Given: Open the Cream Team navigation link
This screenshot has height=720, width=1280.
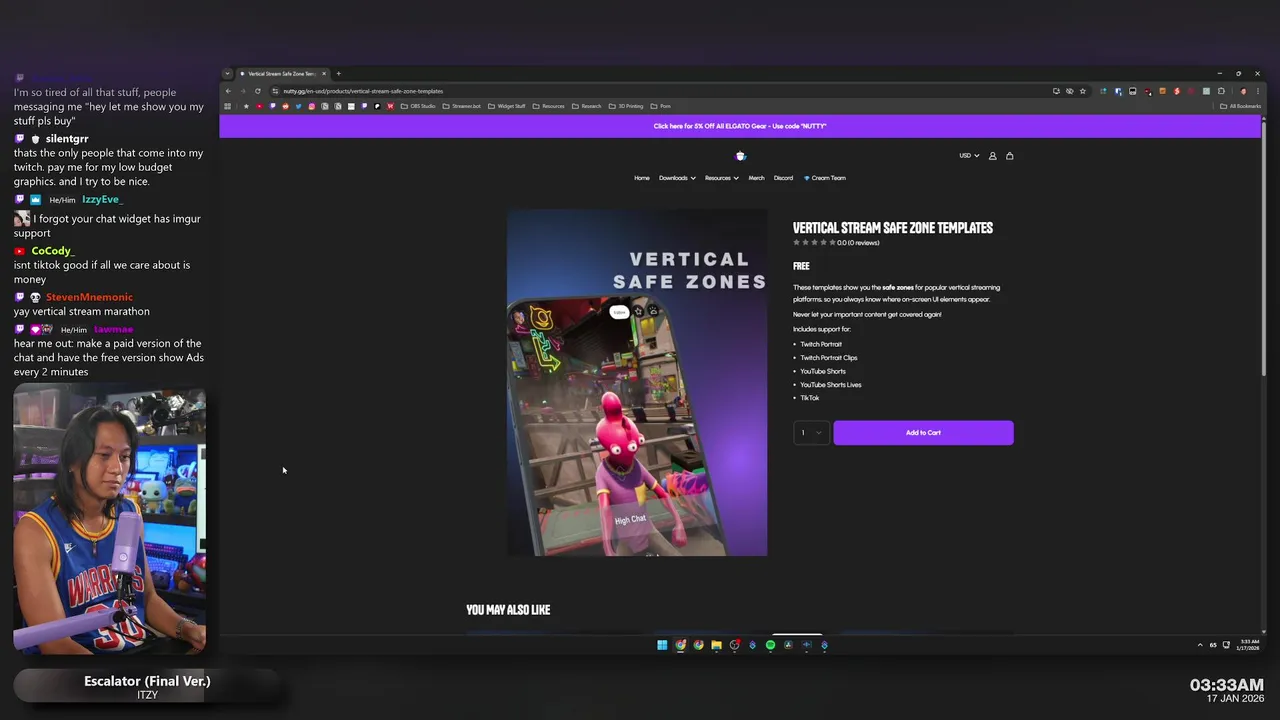Looking at the screenshot, I should pos(825,178).
